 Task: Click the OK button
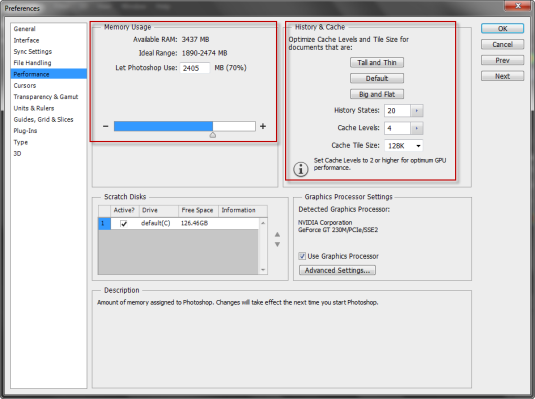click(x=502, y=29)
